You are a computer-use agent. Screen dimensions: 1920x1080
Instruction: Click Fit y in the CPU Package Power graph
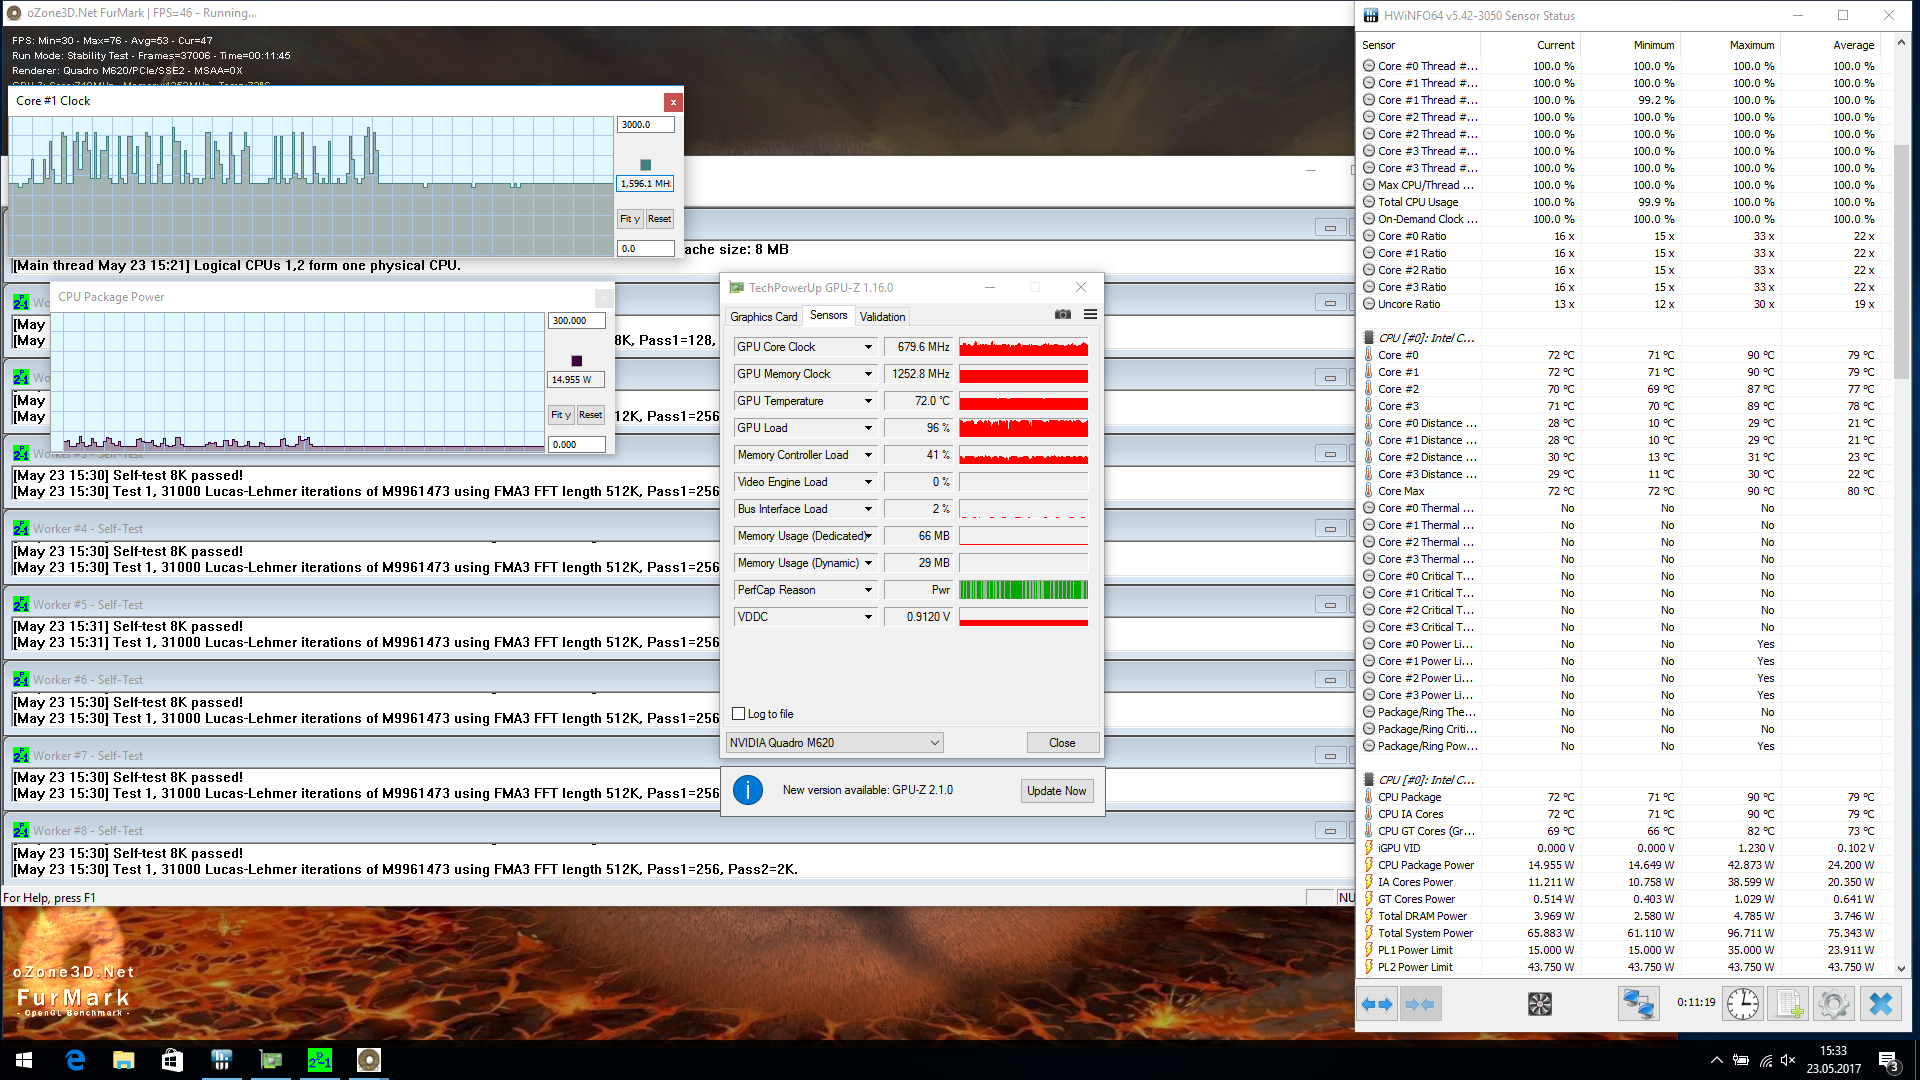point(560,414)
